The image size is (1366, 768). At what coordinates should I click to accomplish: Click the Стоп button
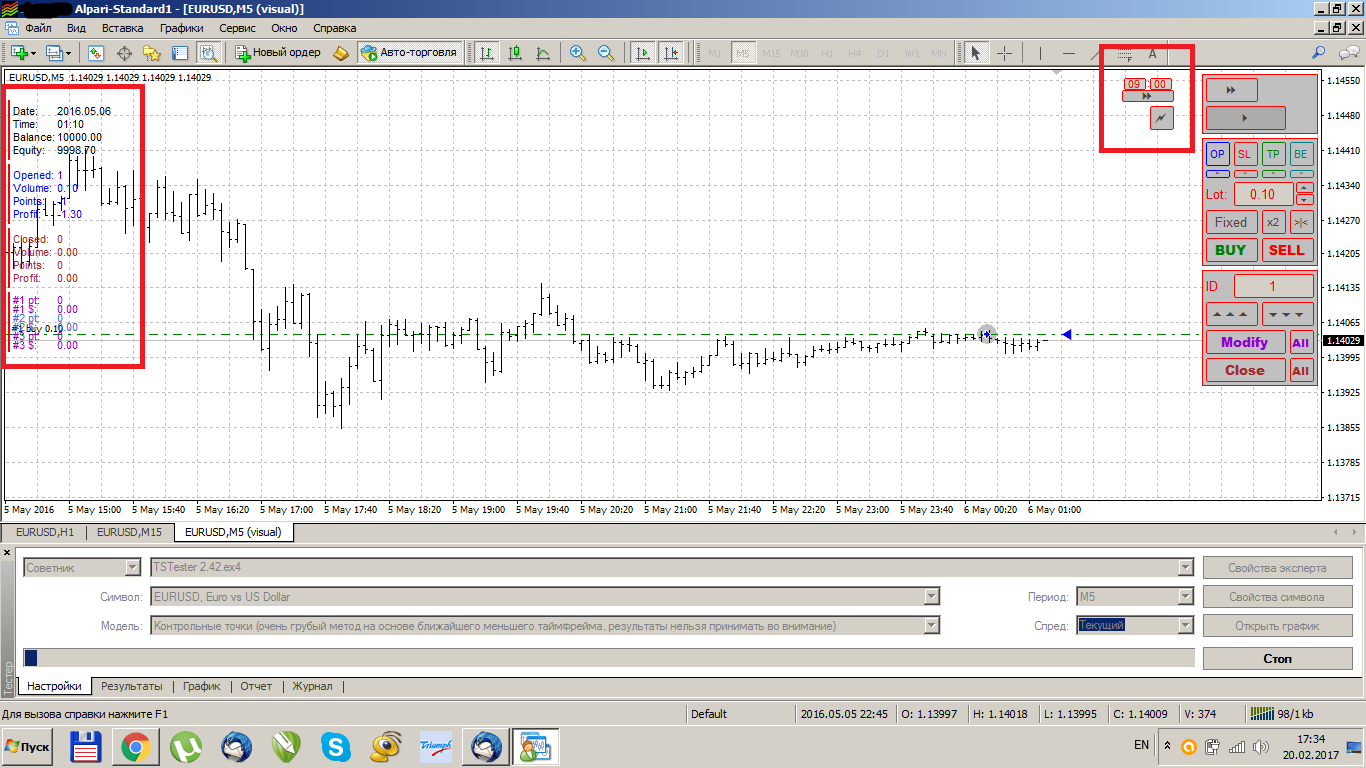pos(1277,658)
